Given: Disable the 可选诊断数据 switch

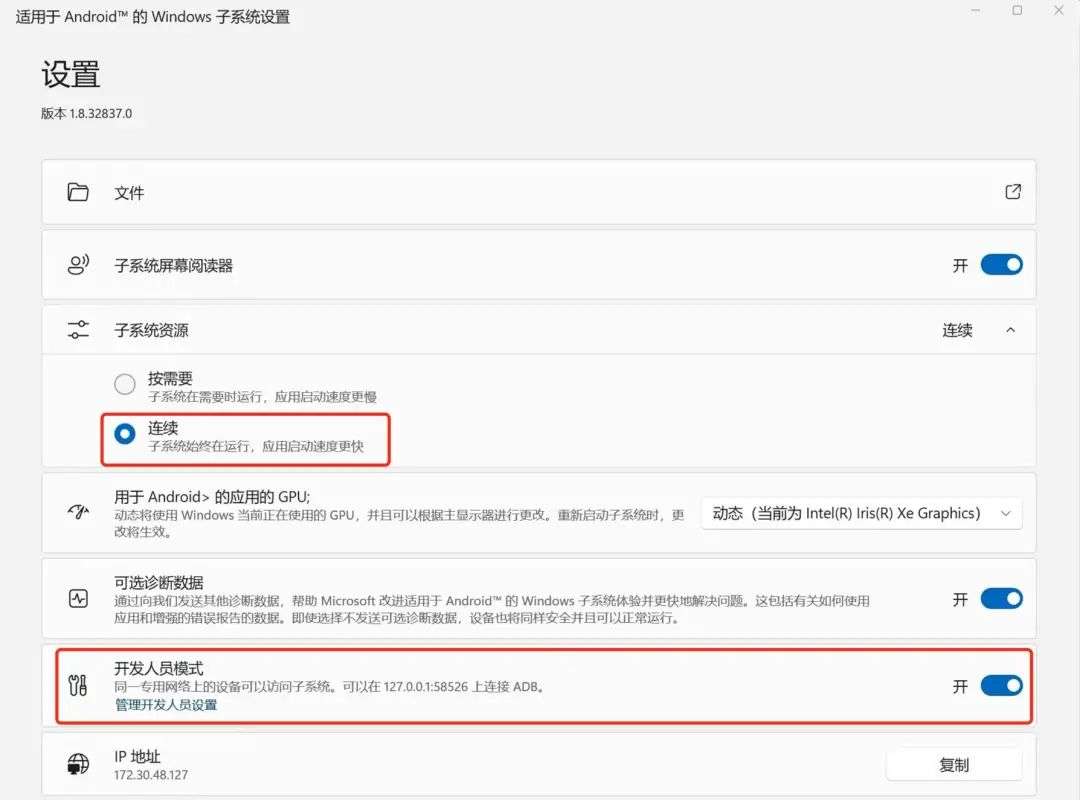Looking at the screenshot, I should (x=1001, y=599).
